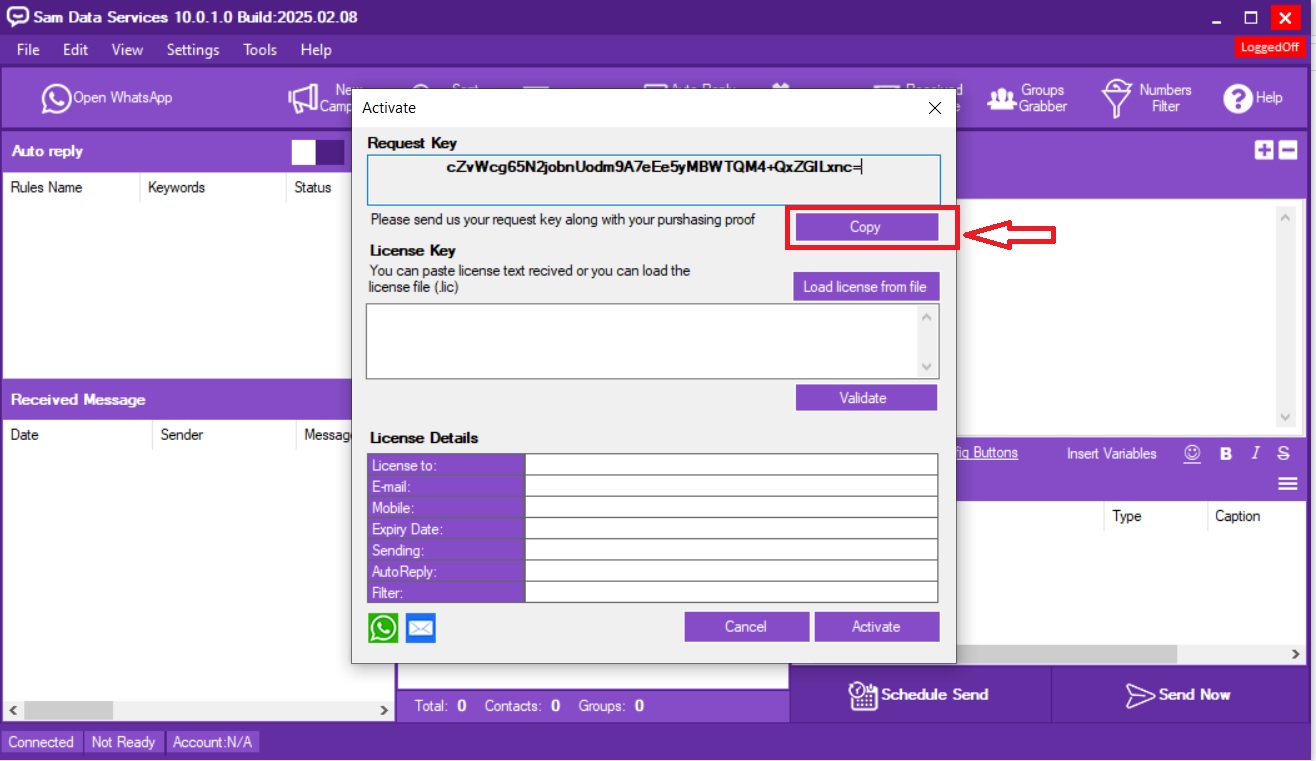Click the LoggedOff status badge
This screenshot has width=1316, height=761.
(x=1269, y=48)
